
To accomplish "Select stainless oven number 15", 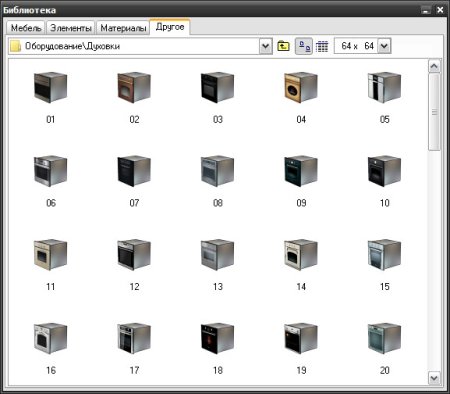I will pyautogui.click(x=384, y=254).
